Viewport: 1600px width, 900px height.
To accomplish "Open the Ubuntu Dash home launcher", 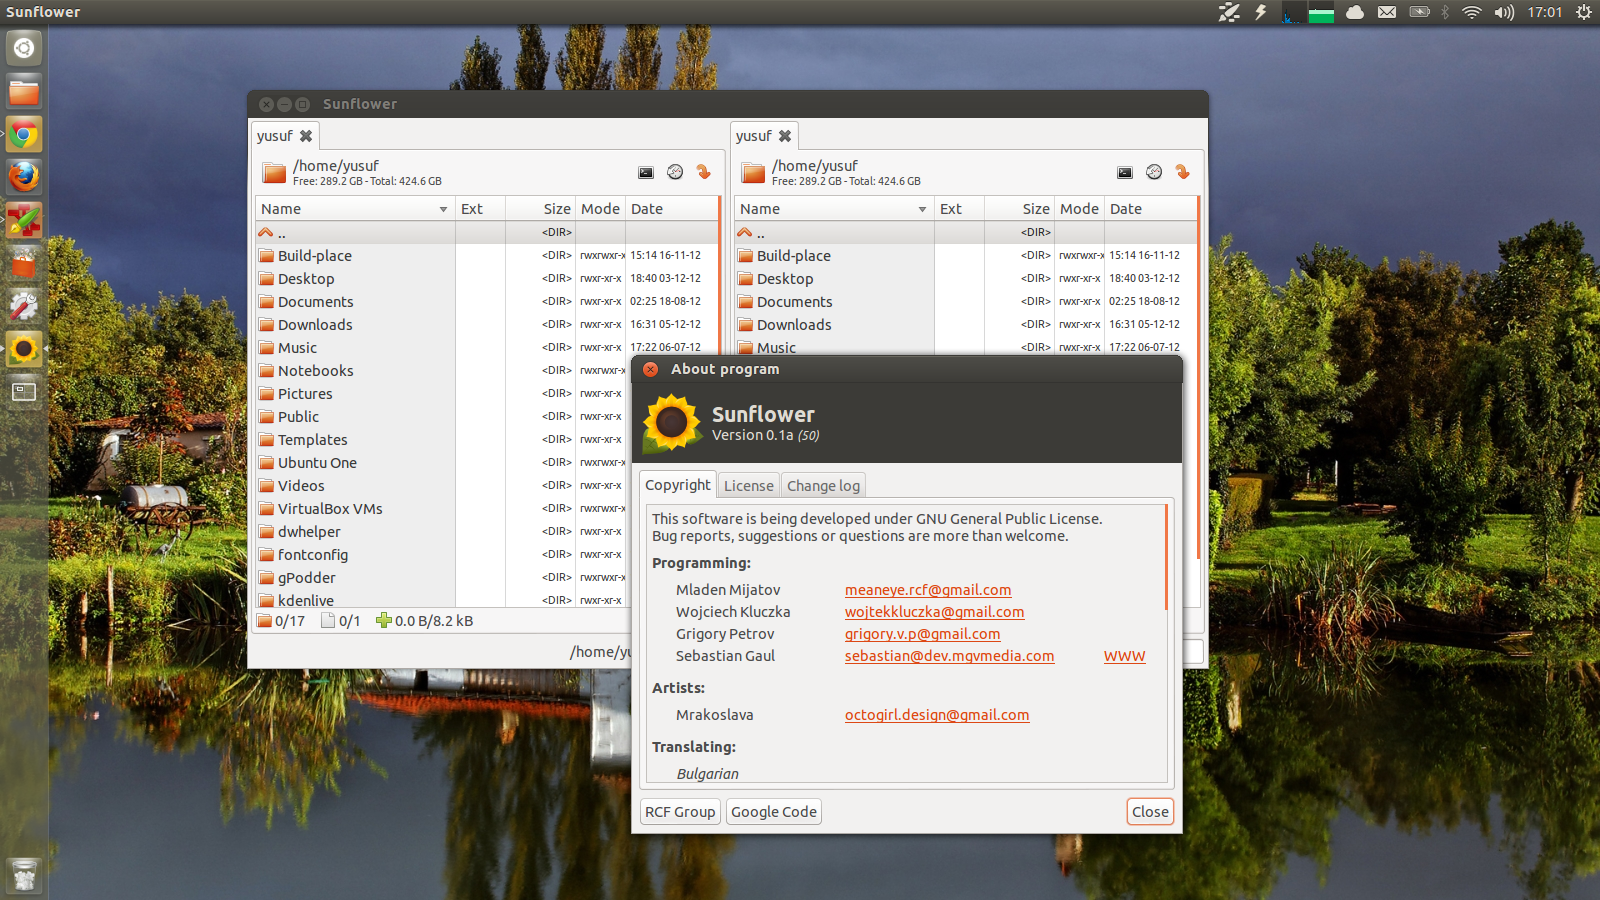I will 24,48.
